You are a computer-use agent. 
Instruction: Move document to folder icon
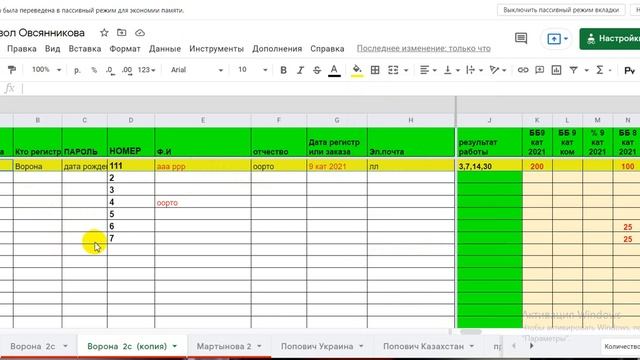pyautogui.click(x=122, y=33)
